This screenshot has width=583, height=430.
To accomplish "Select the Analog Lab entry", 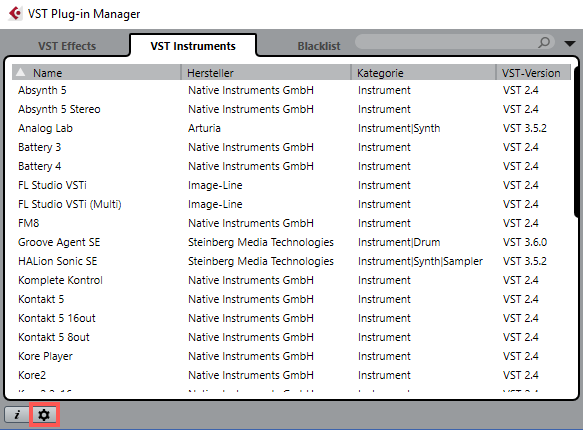I will click(x=292, y=128).
